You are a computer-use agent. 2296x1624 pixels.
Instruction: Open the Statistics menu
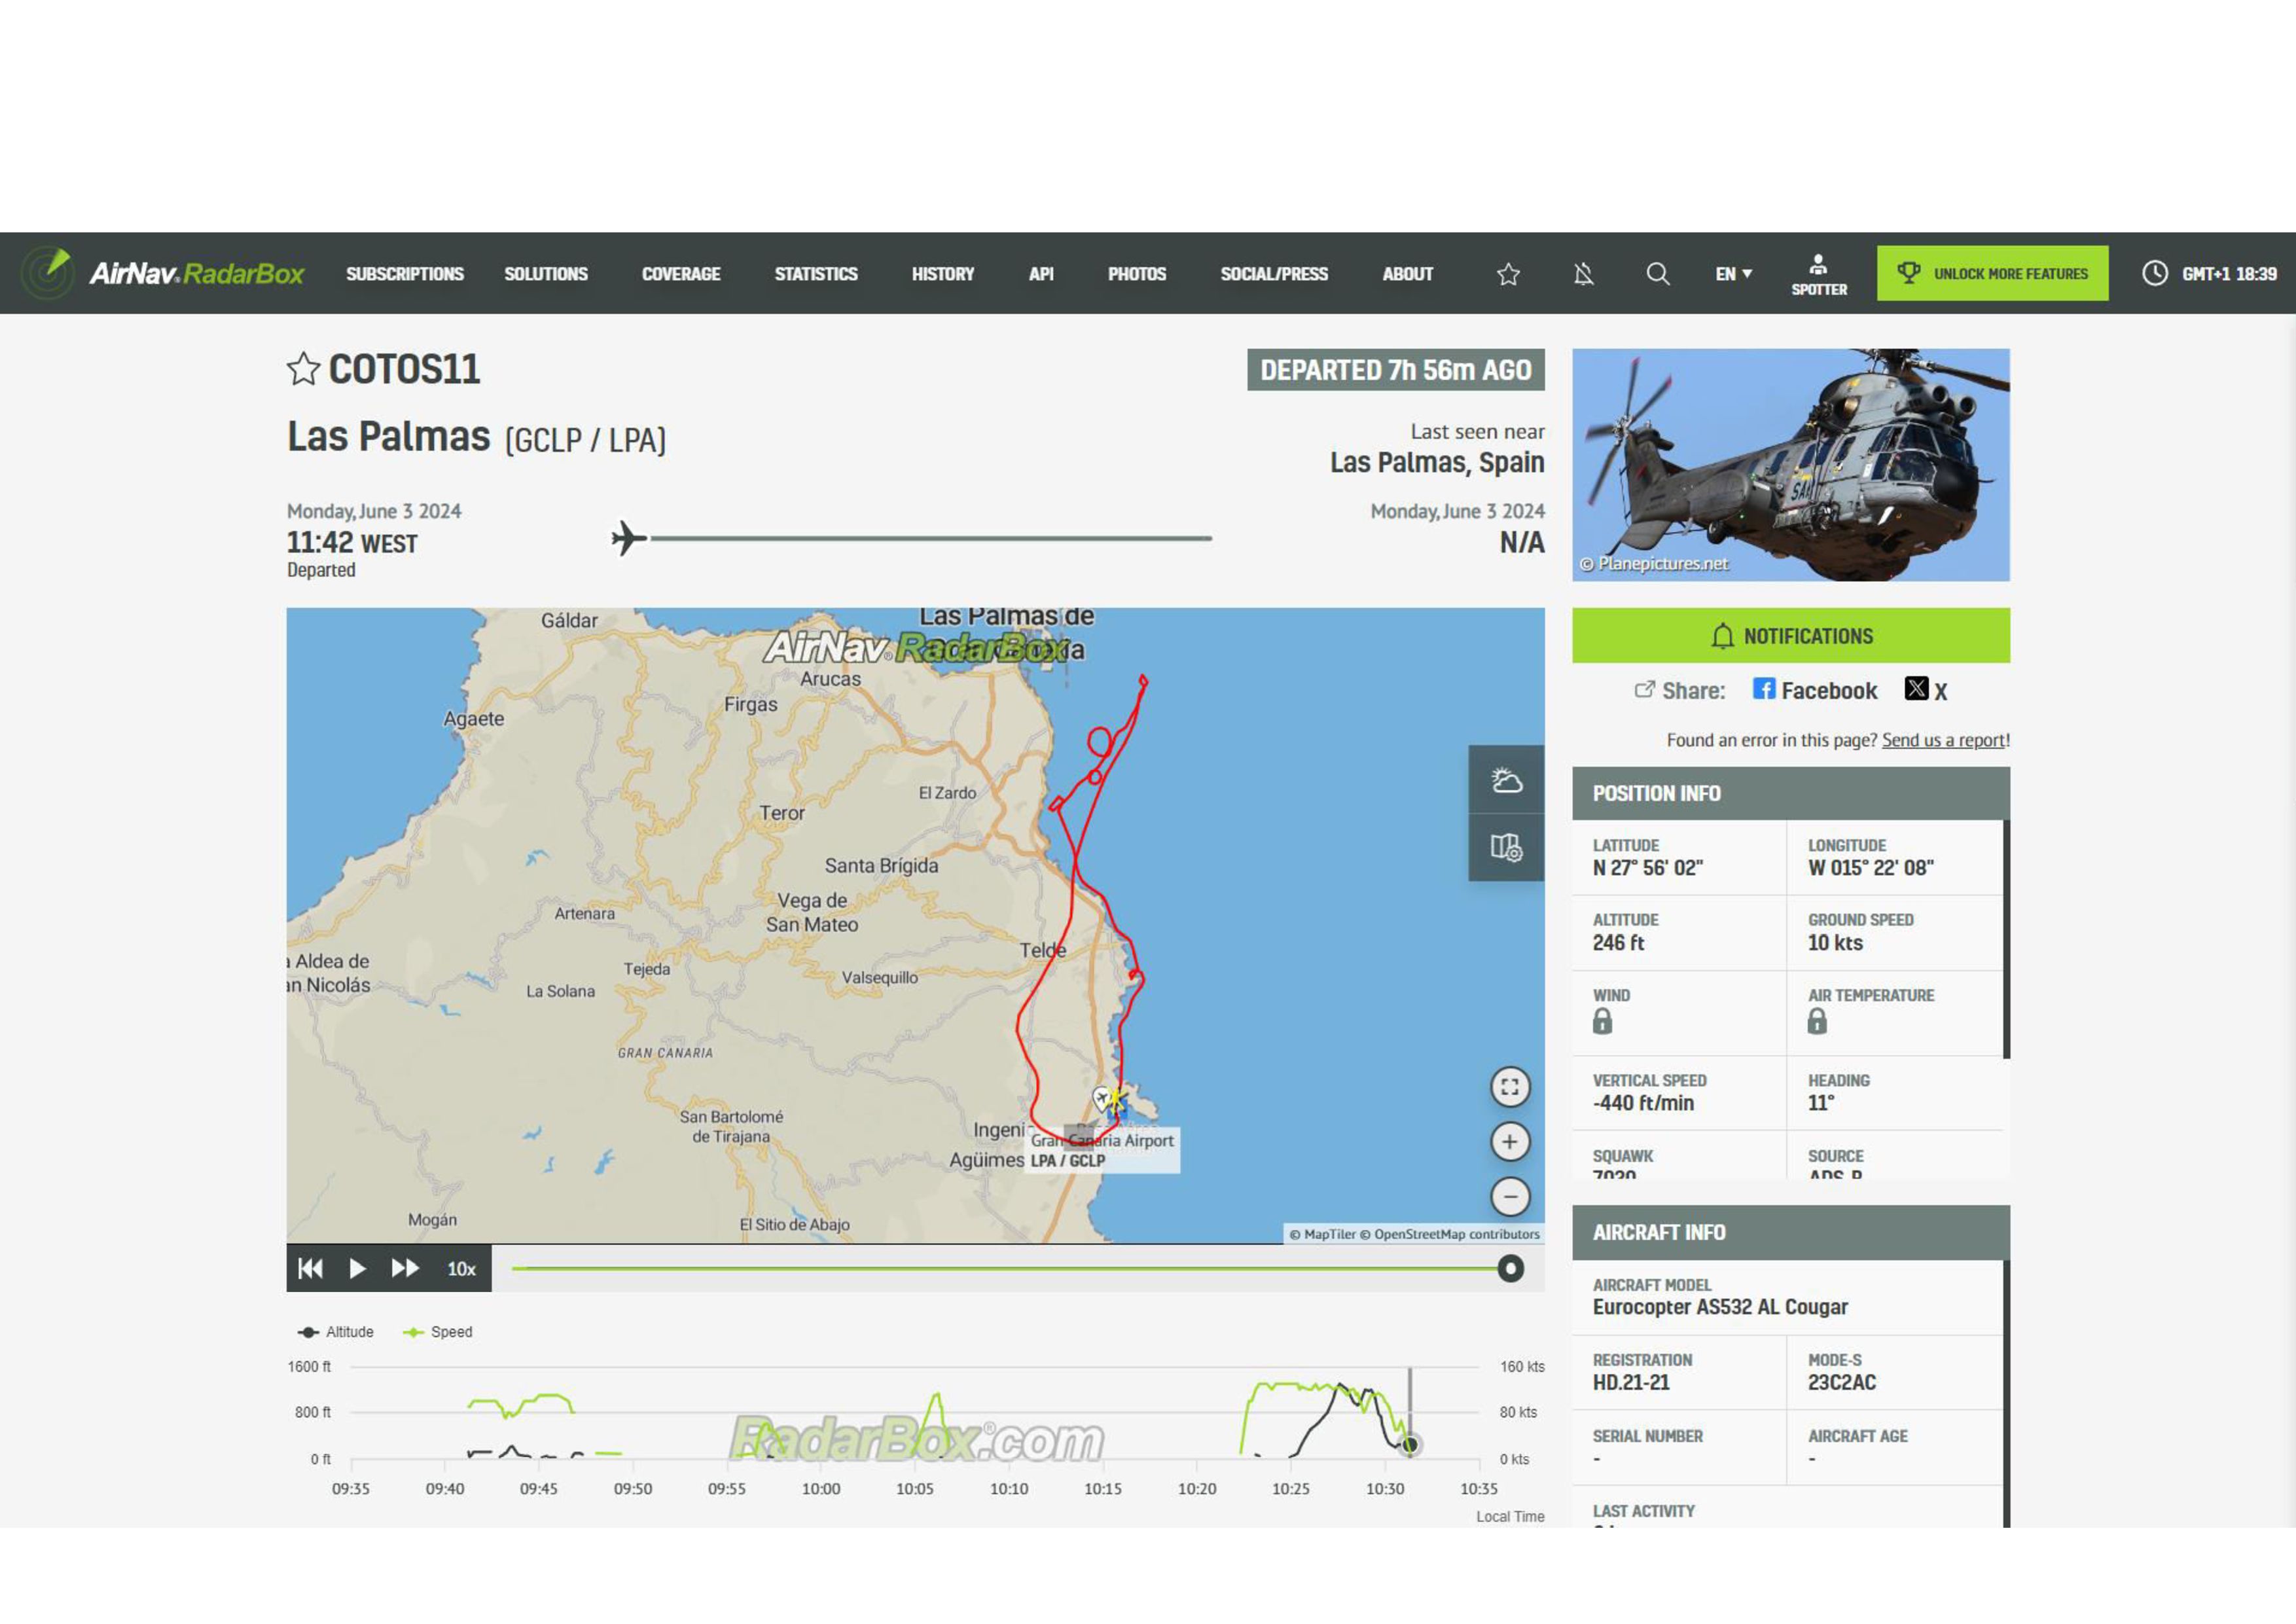[815, 274]
